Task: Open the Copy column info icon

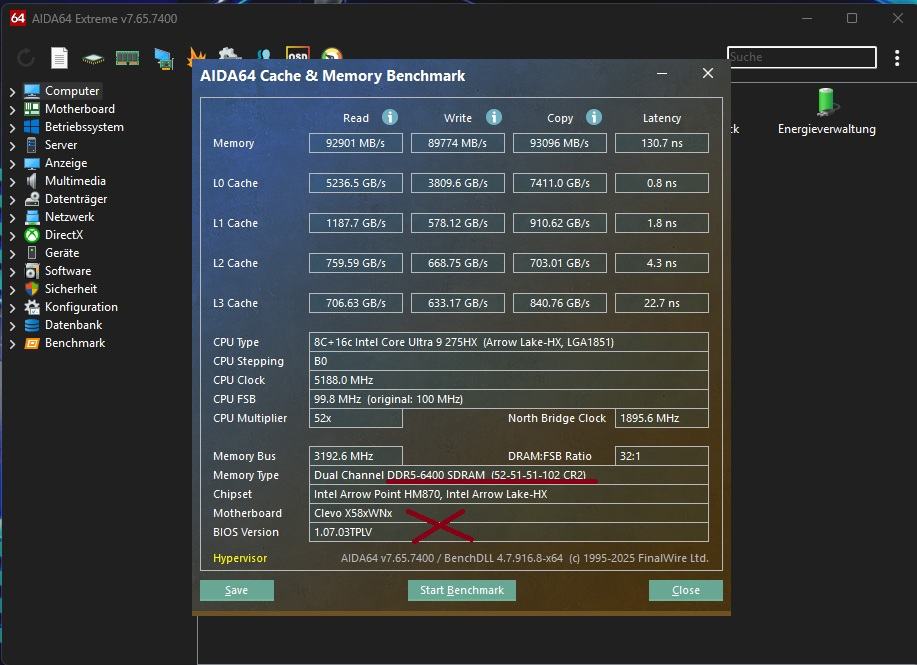Action: pos(594,117)
